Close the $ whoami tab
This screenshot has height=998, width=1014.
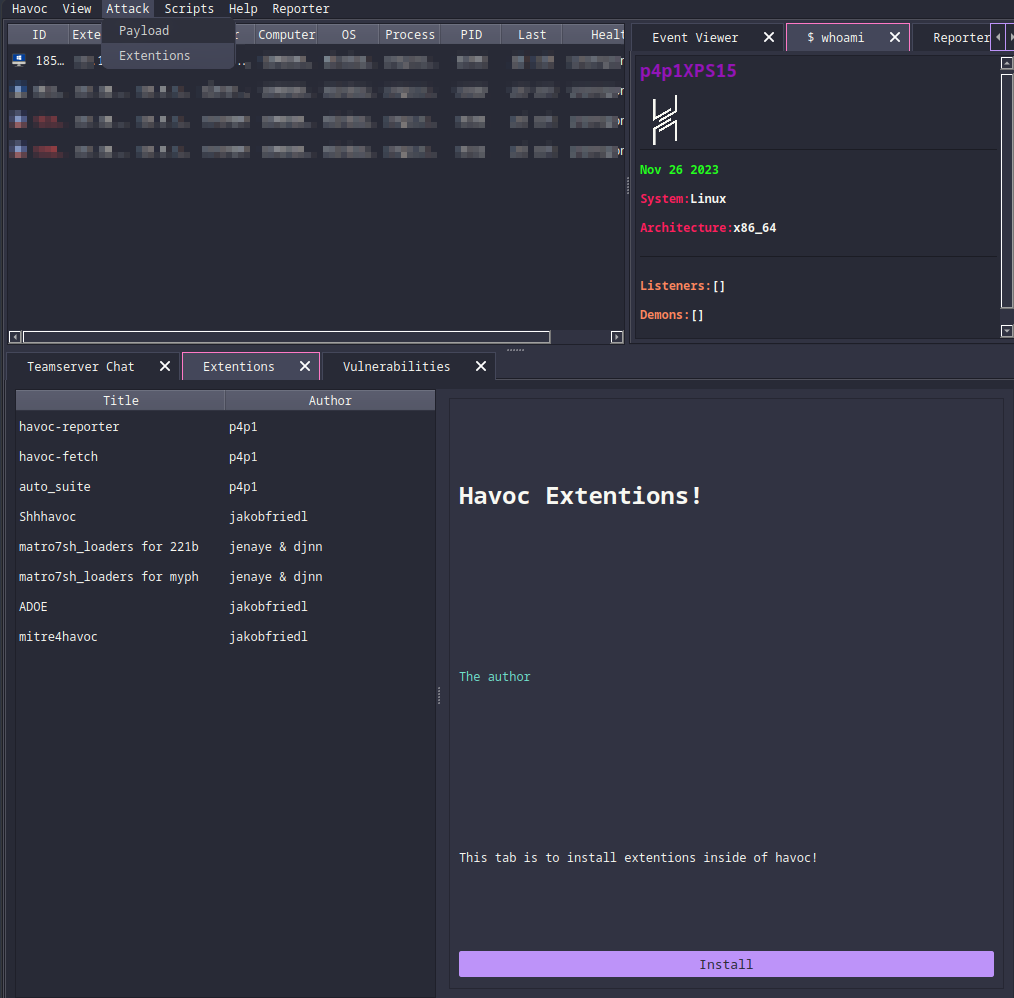pos(894,37)
